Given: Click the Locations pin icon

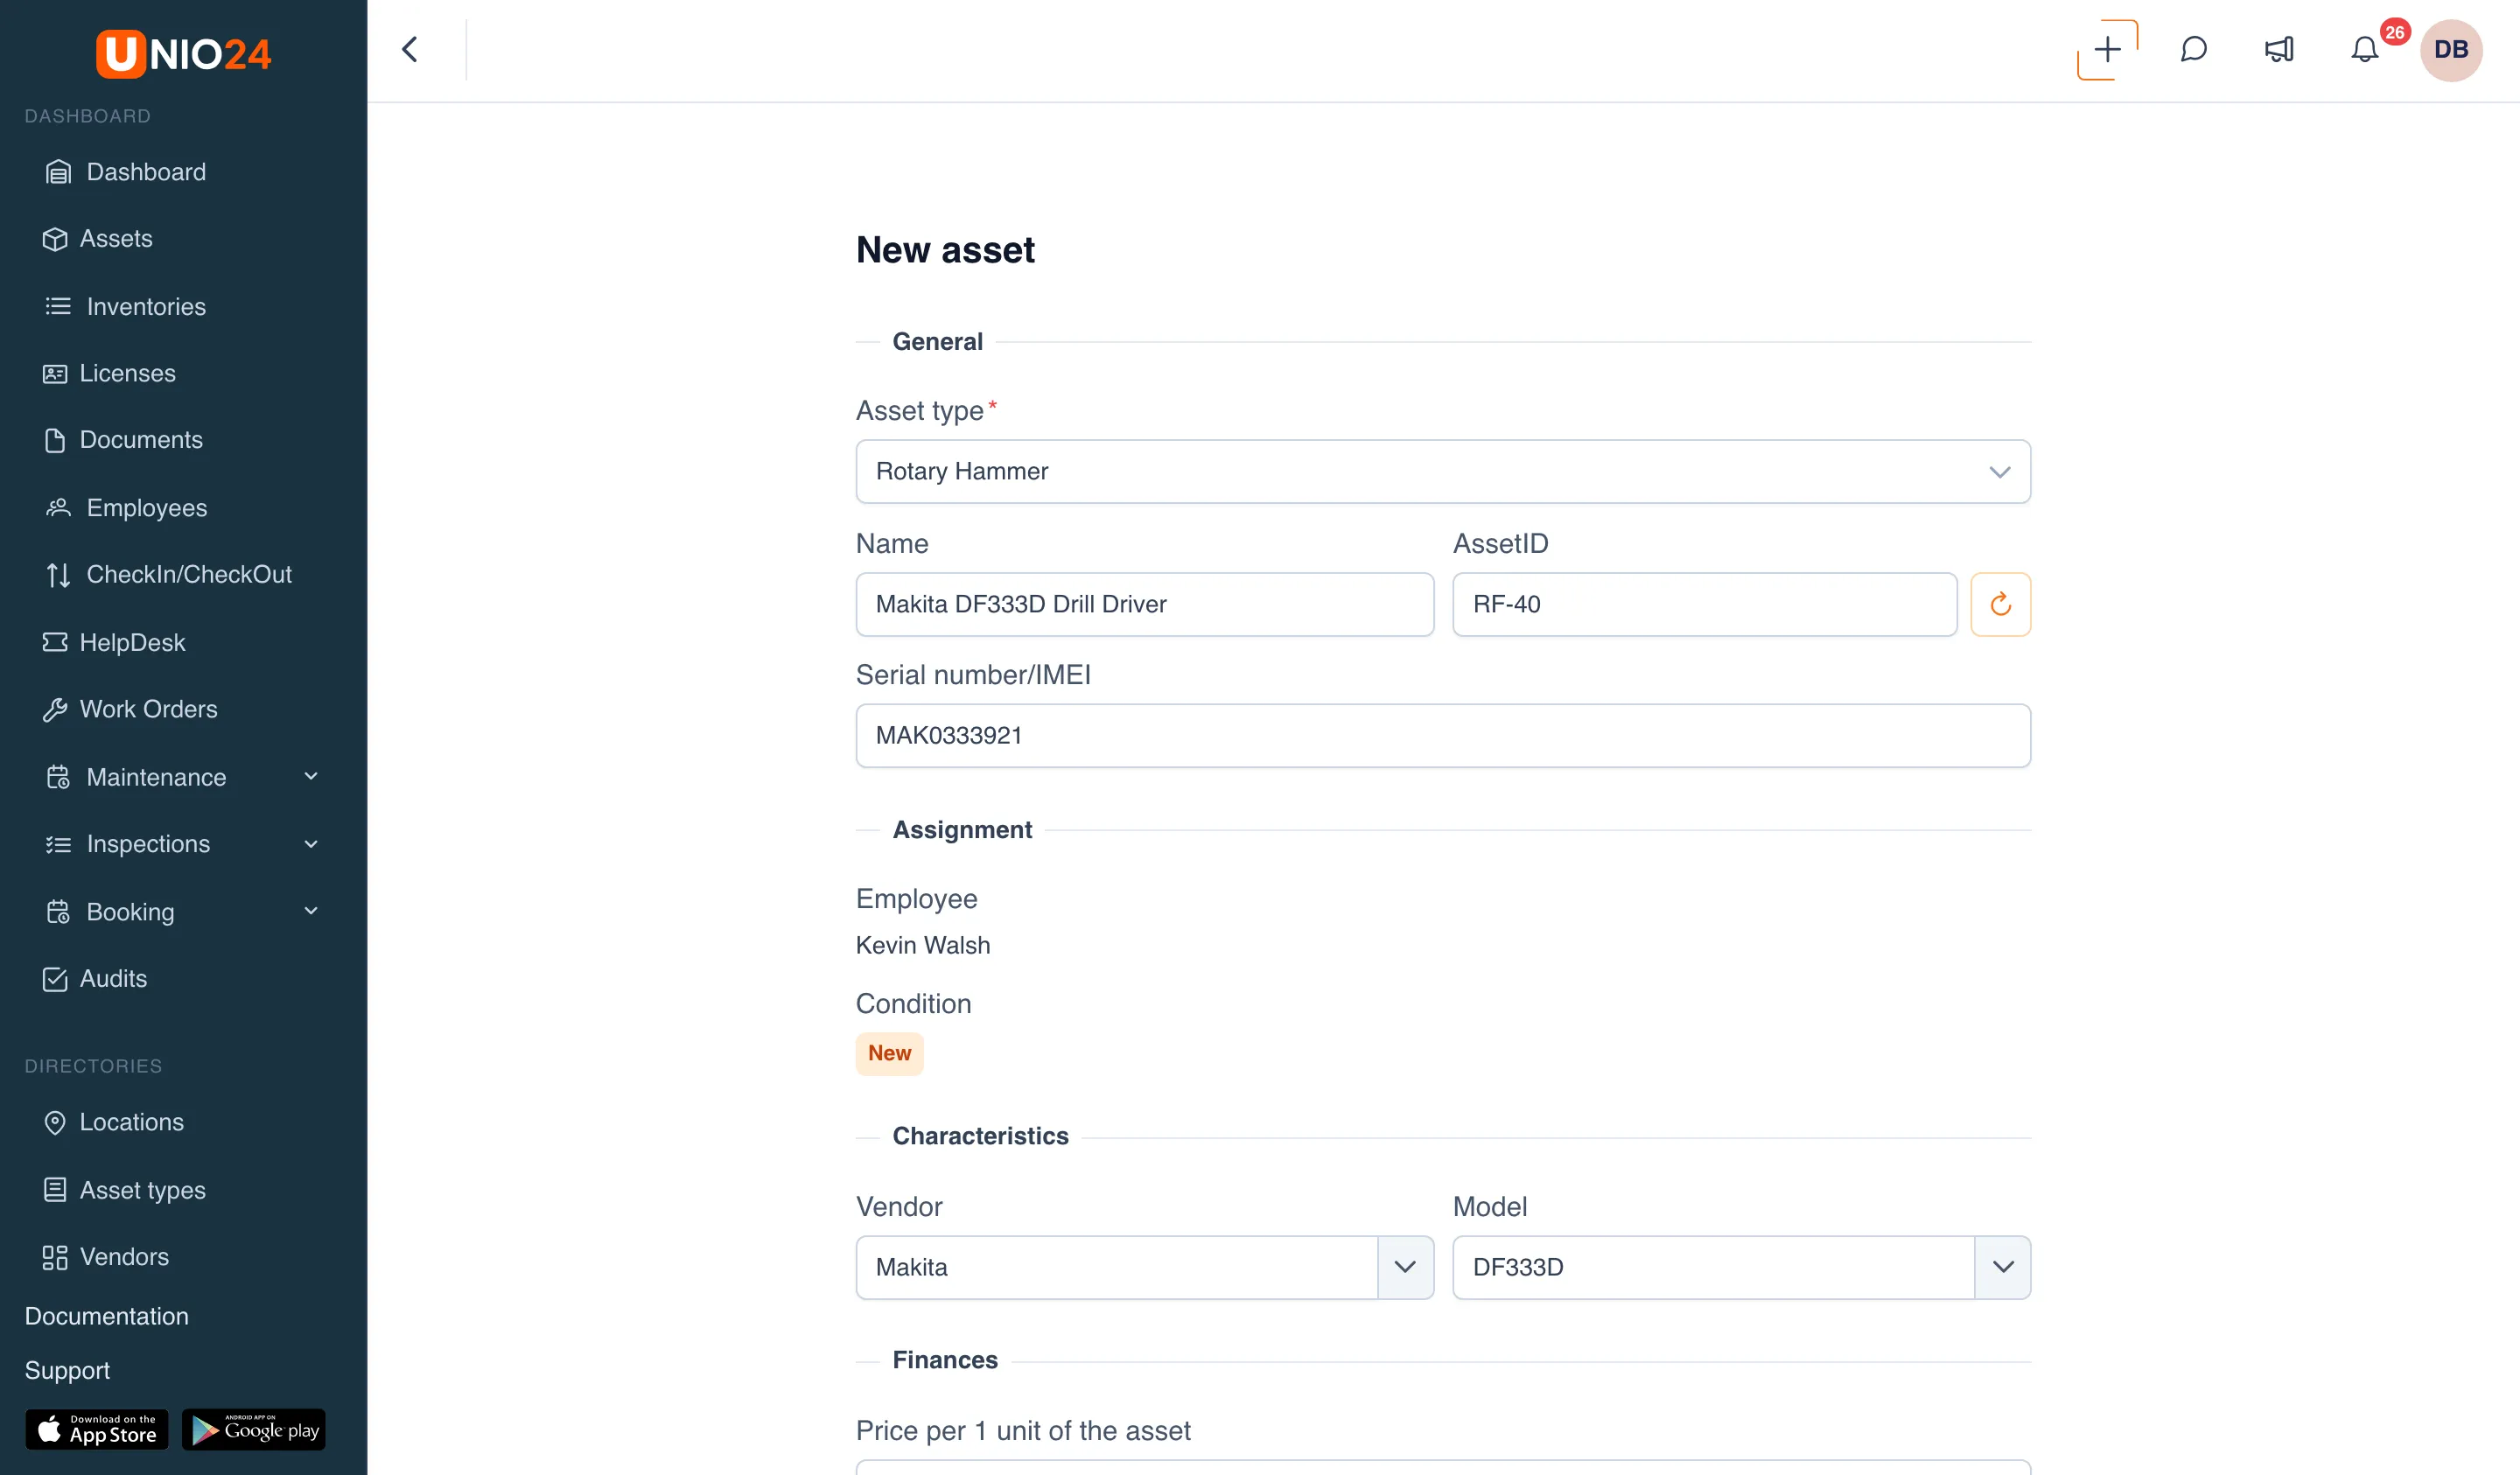Looking at the screenshot, I should pos(55,1122).
